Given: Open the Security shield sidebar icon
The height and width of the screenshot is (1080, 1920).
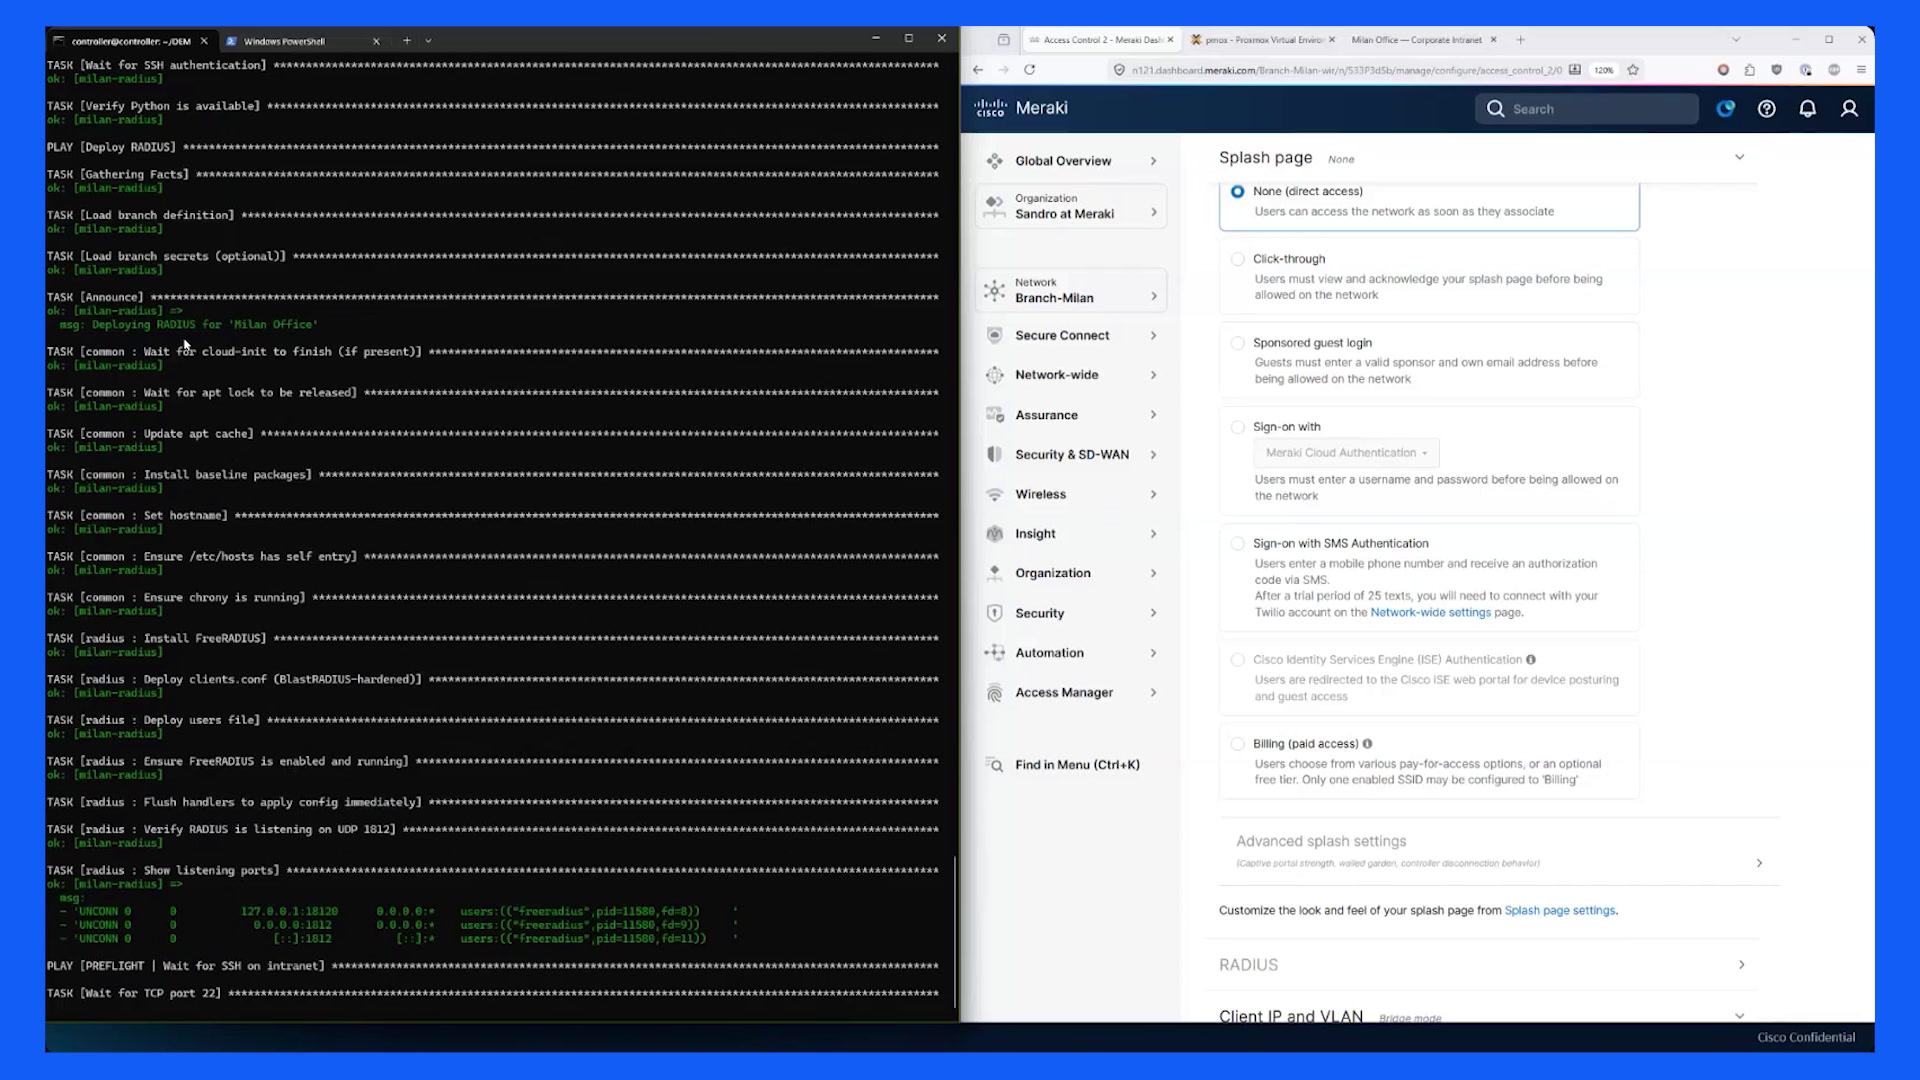Looking at the screenshot, I should [994, 613].
